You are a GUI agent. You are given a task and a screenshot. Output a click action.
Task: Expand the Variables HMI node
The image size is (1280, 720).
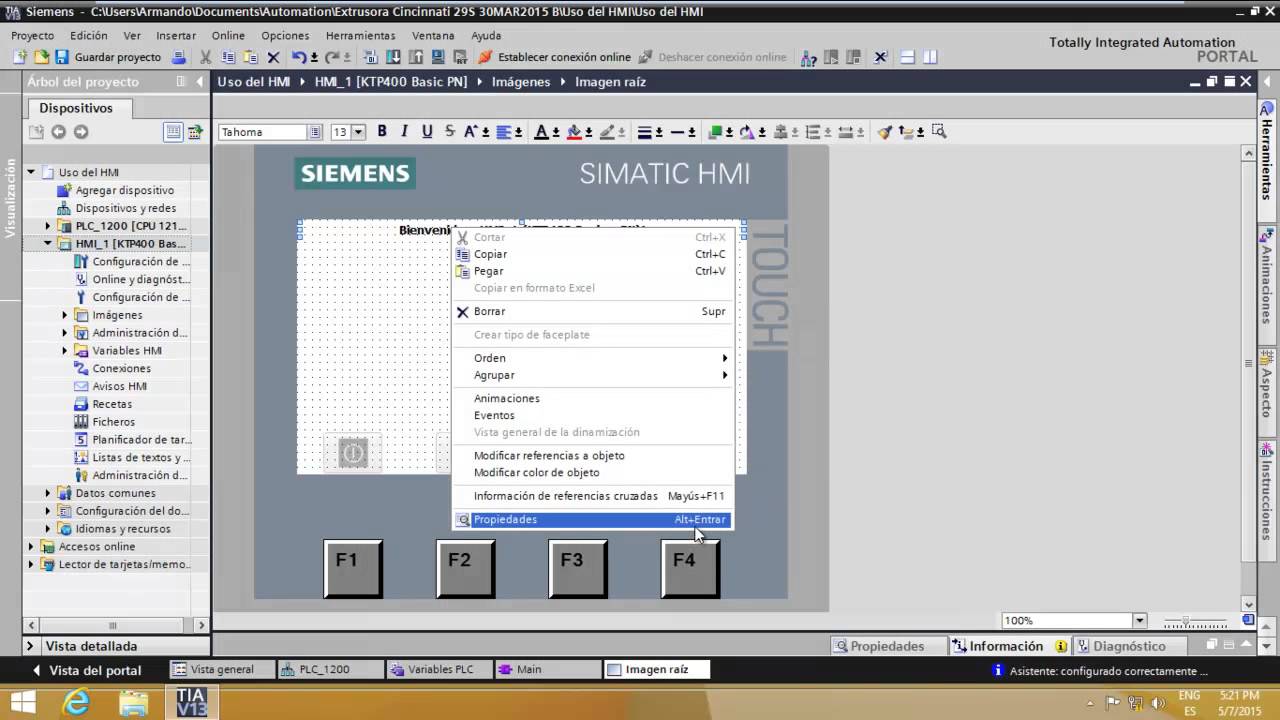click(x=65, y=351)
